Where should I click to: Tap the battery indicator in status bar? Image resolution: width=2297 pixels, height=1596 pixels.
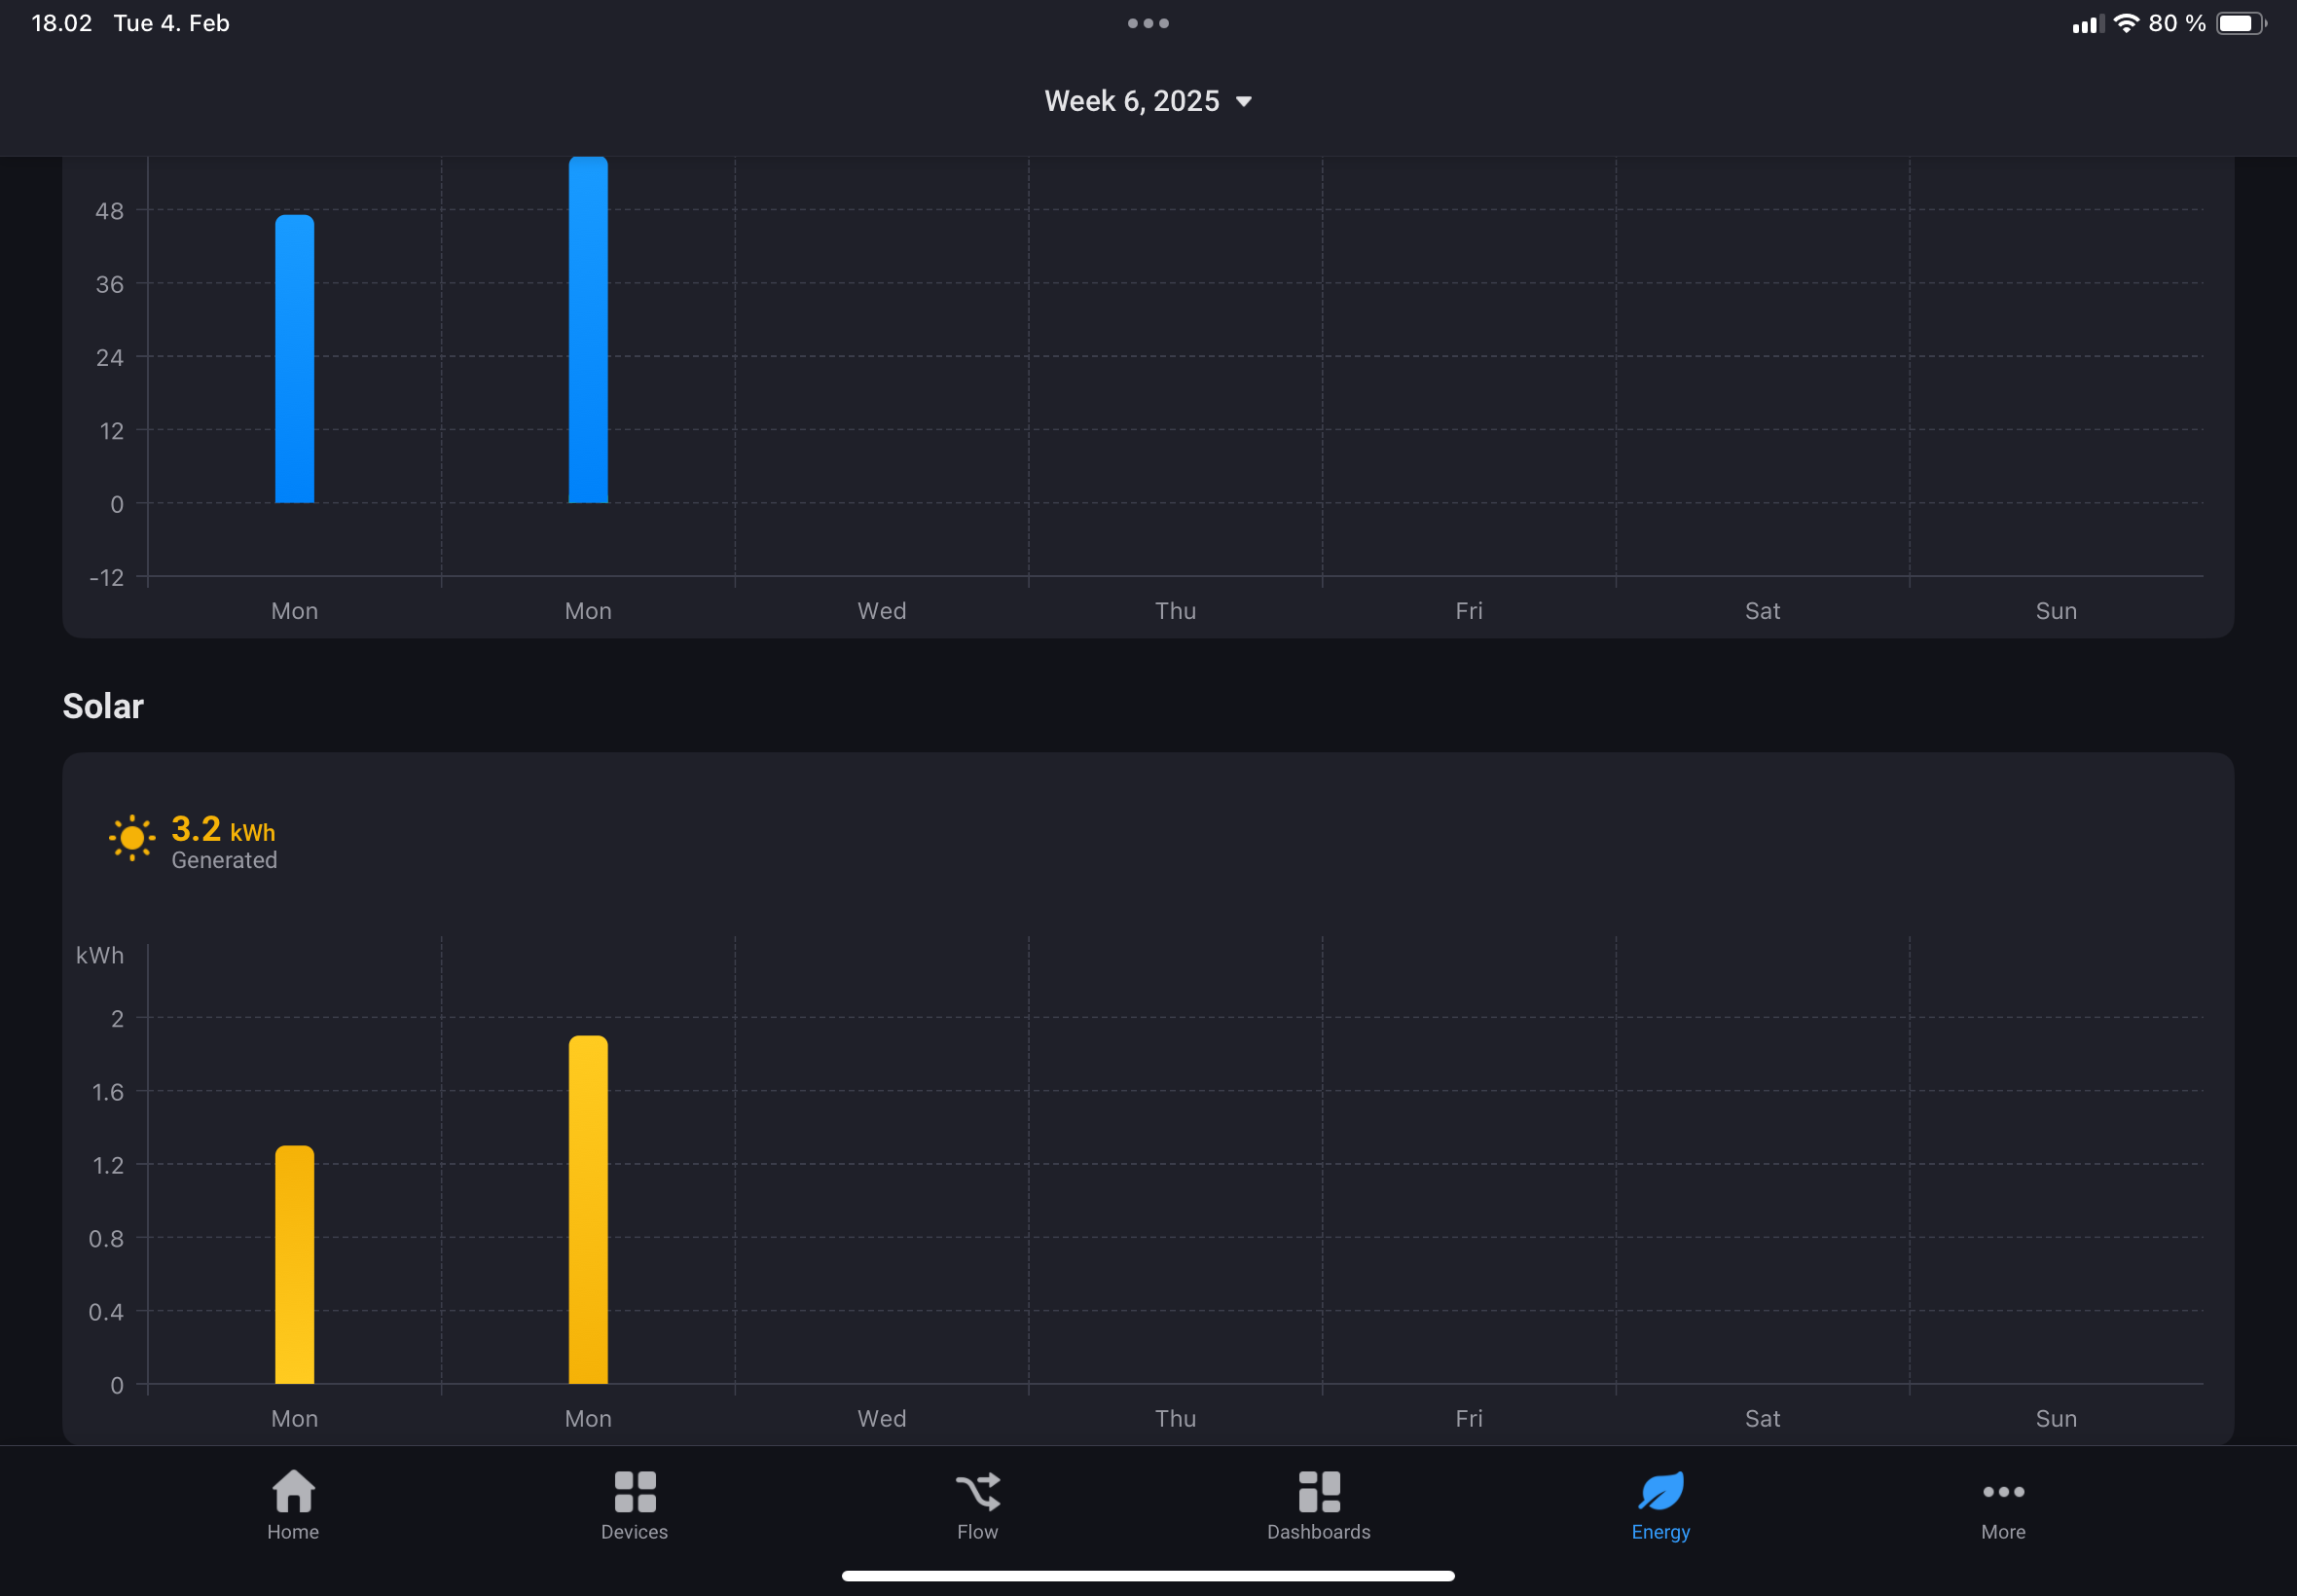(2240, 23)
